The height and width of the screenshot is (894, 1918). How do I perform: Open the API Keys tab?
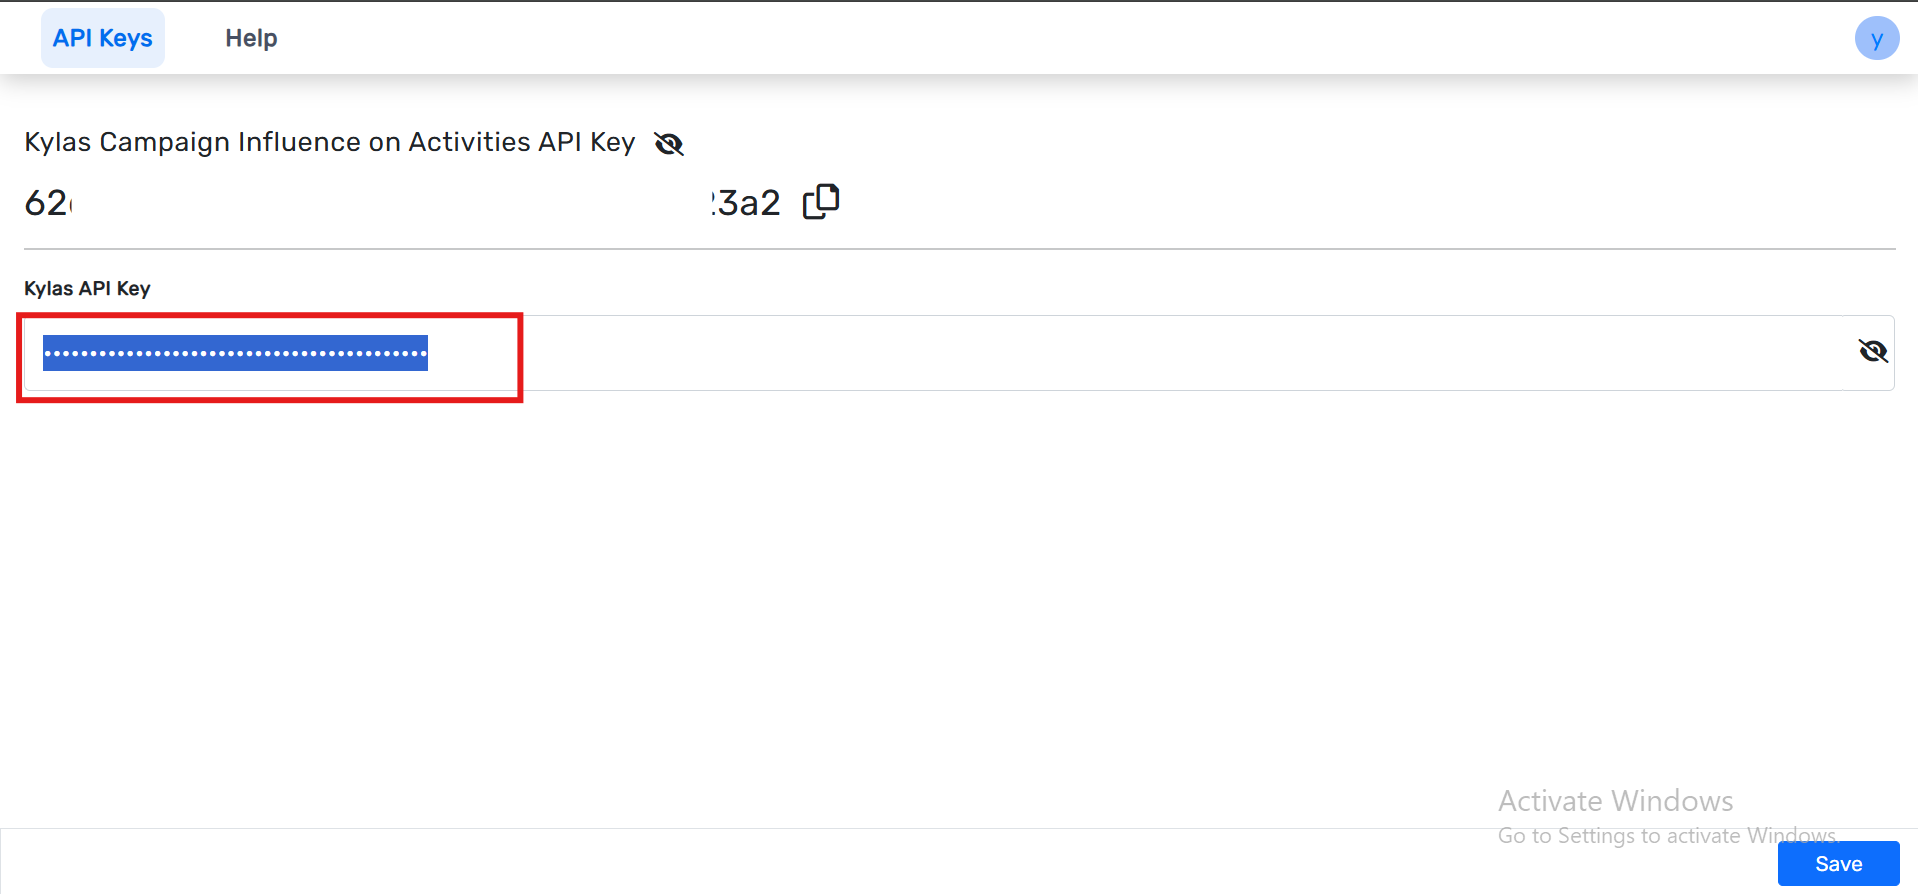tap(102, 38)
